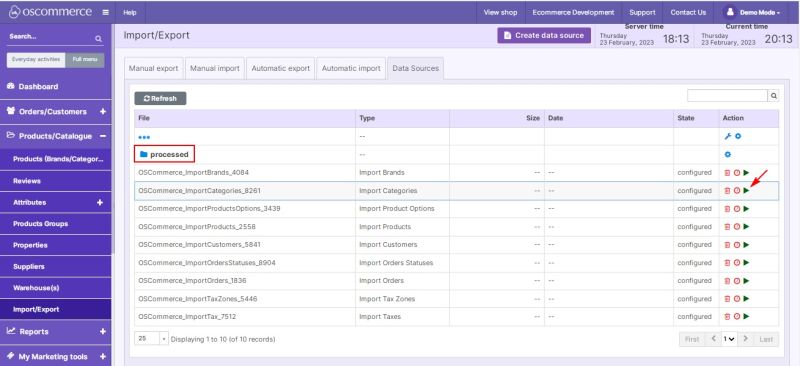Switch to the Automatic import tab
The image size is (800, 366).
click(x=351, y=68)
